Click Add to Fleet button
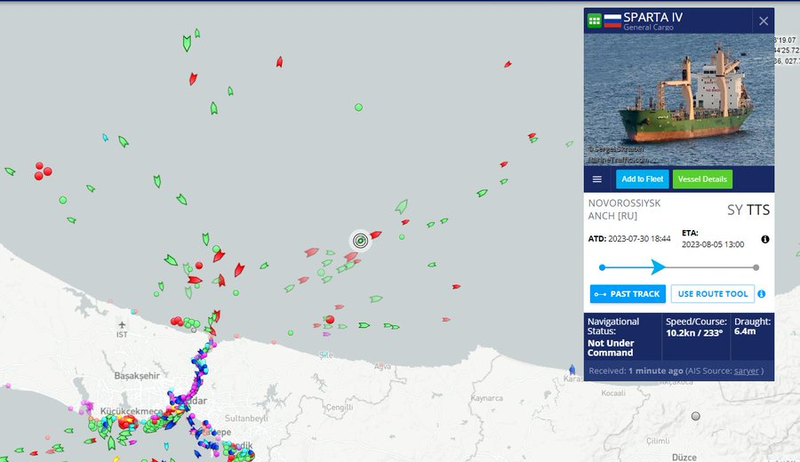The image size is (800, 462). 642,179
